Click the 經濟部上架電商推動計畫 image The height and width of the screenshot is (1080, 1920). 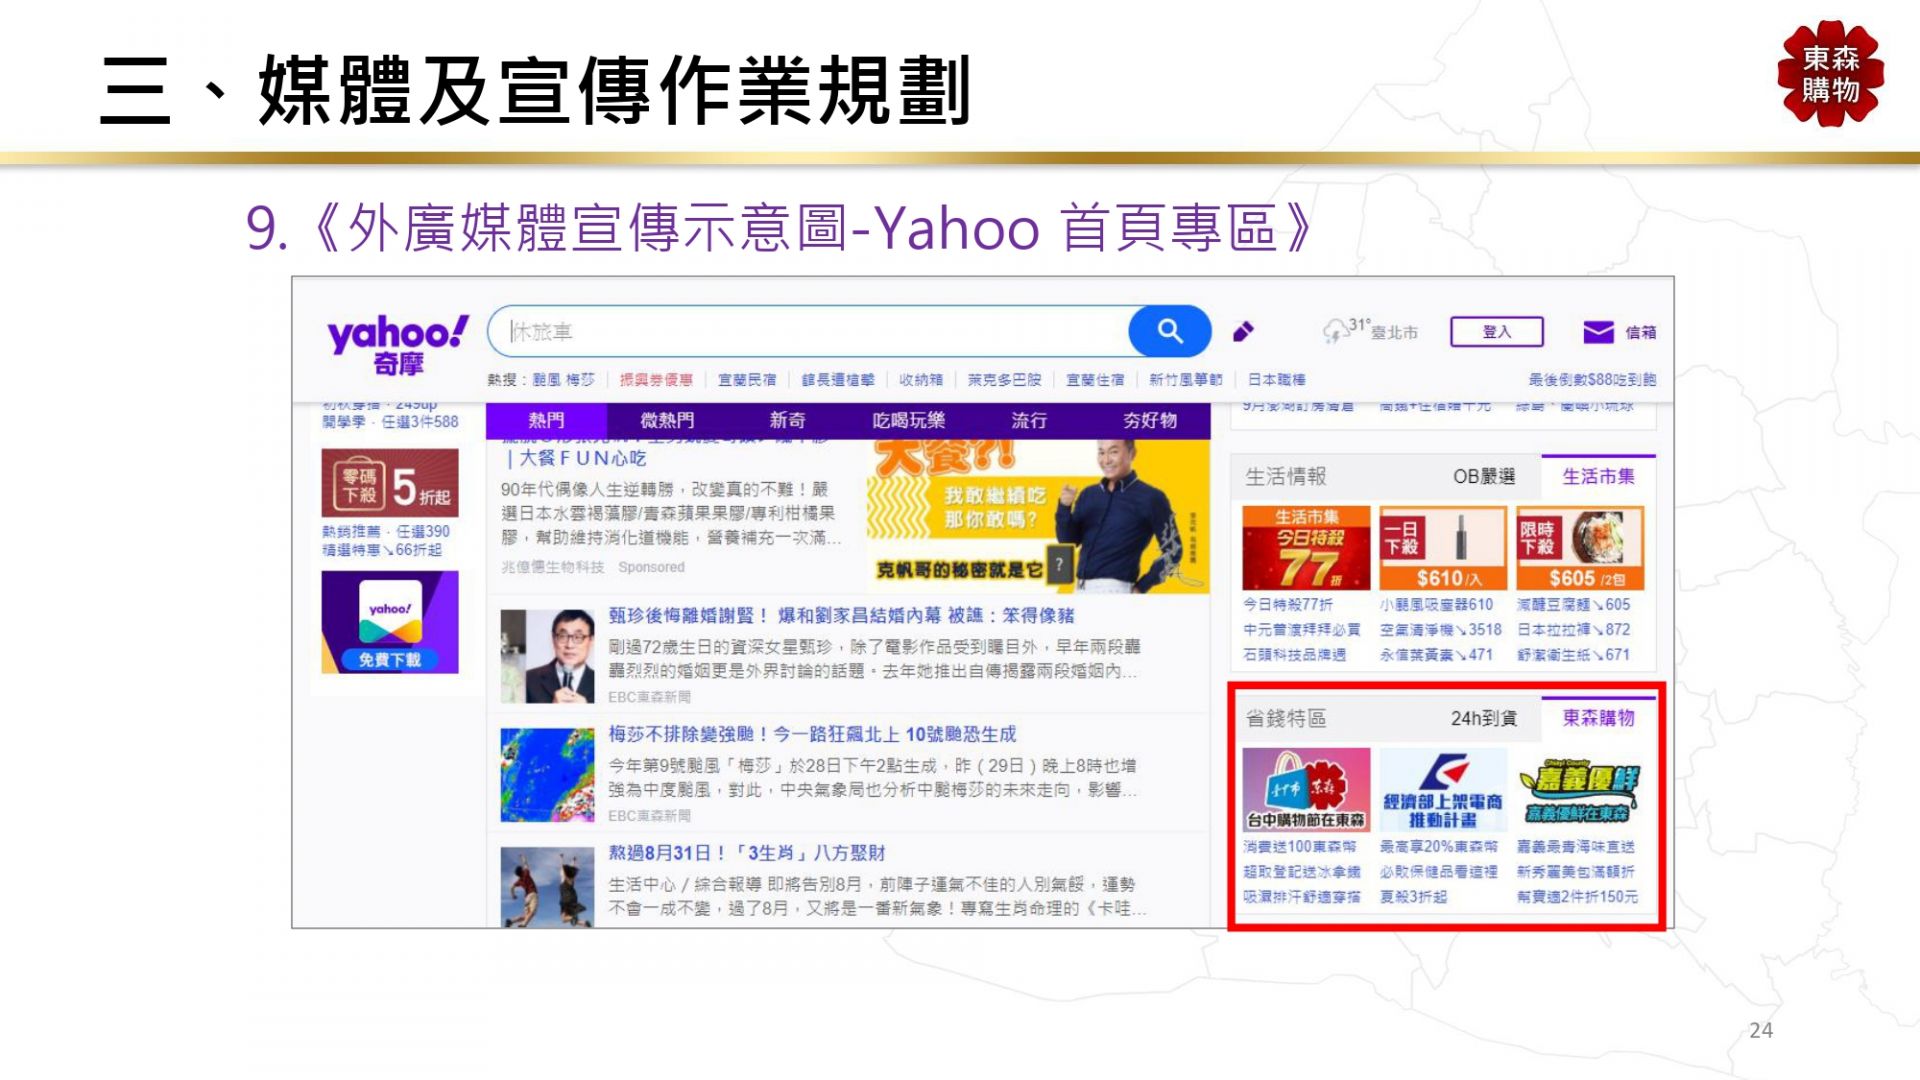point(1443,790)
